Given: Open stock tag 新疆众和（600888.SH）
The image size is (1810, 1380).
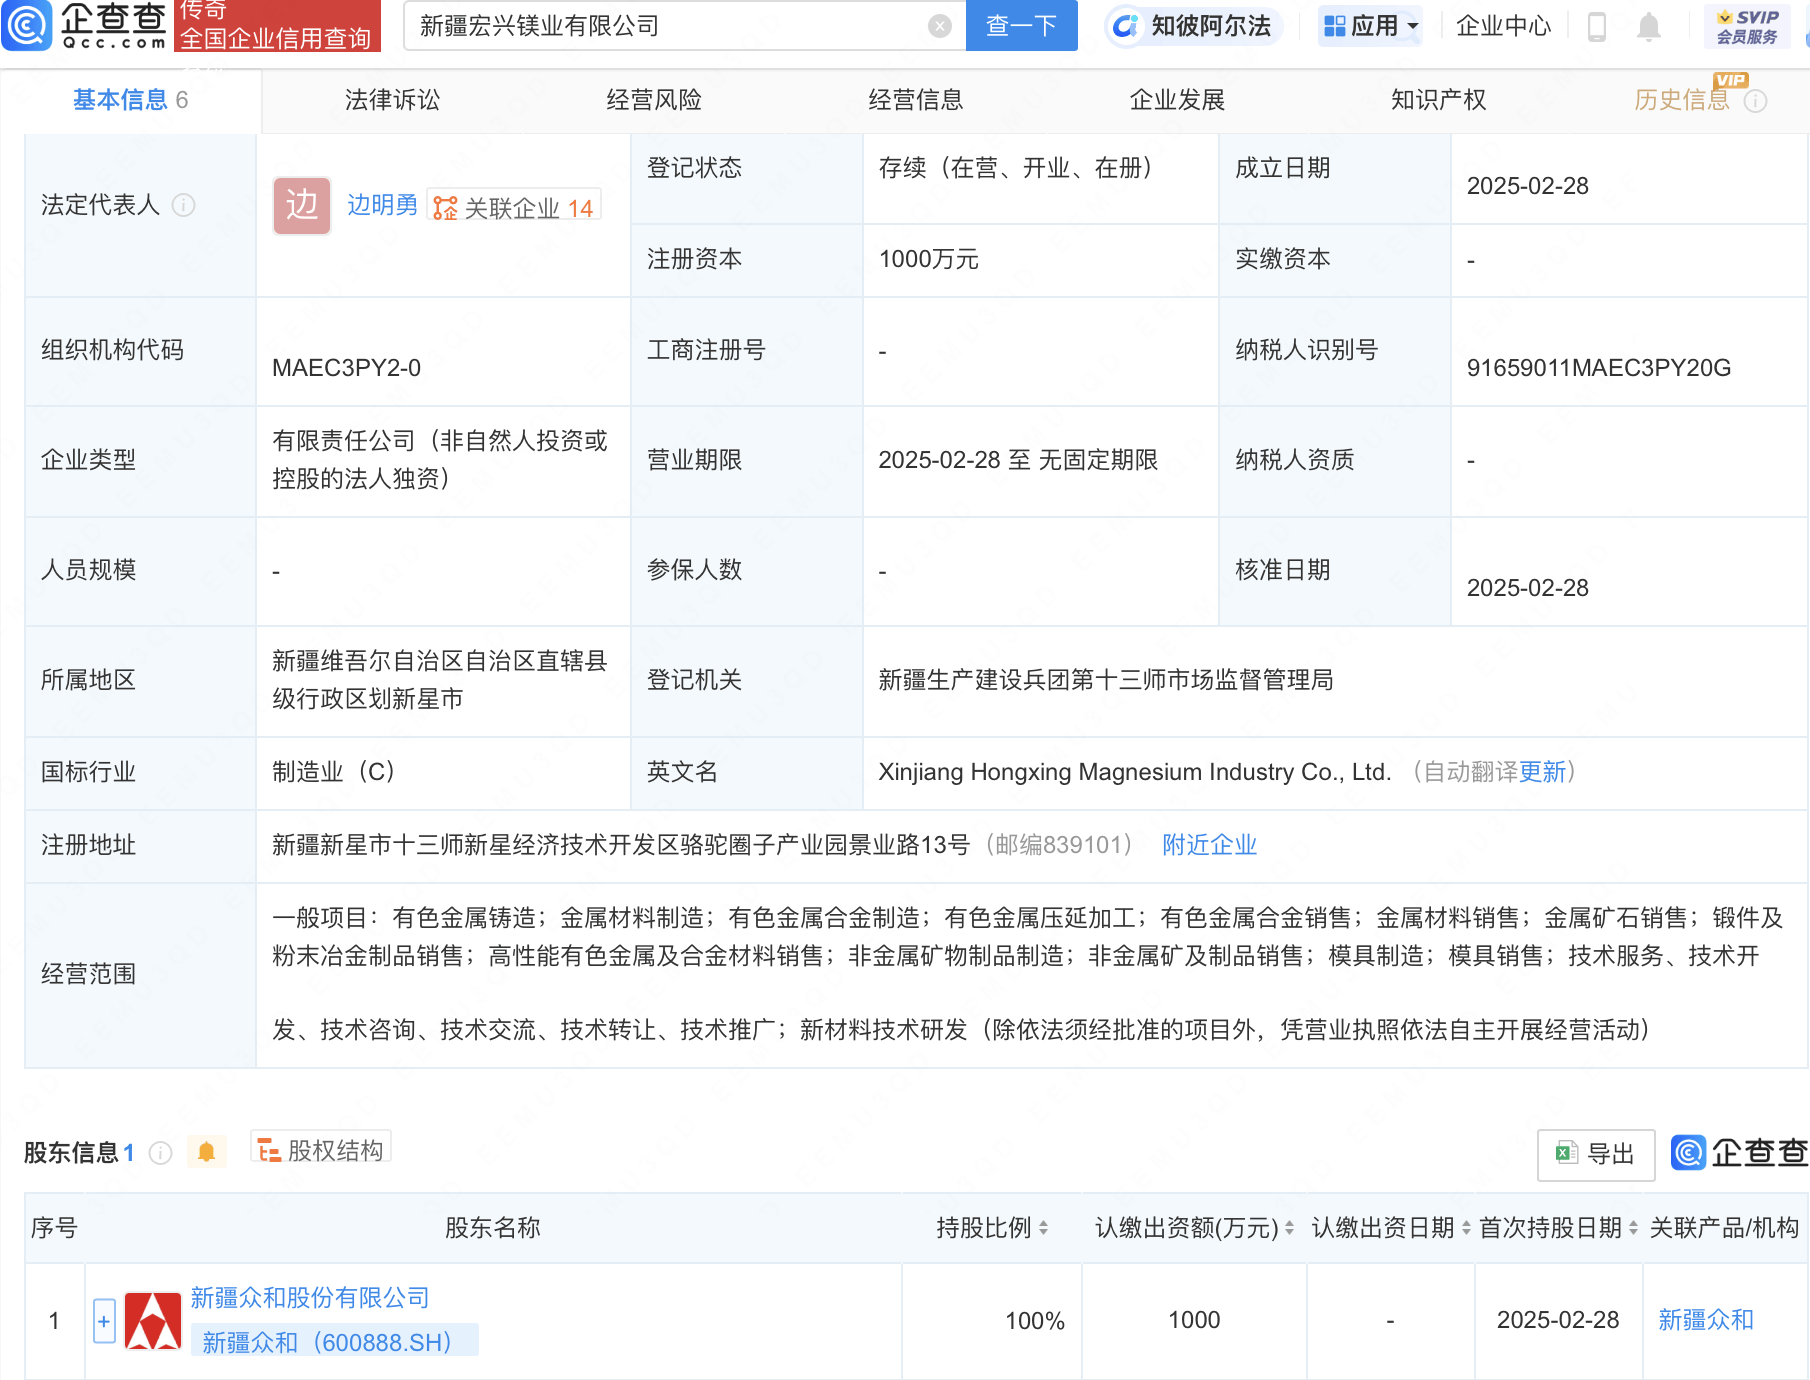Looking at the screenshot, I should 334,1342.
